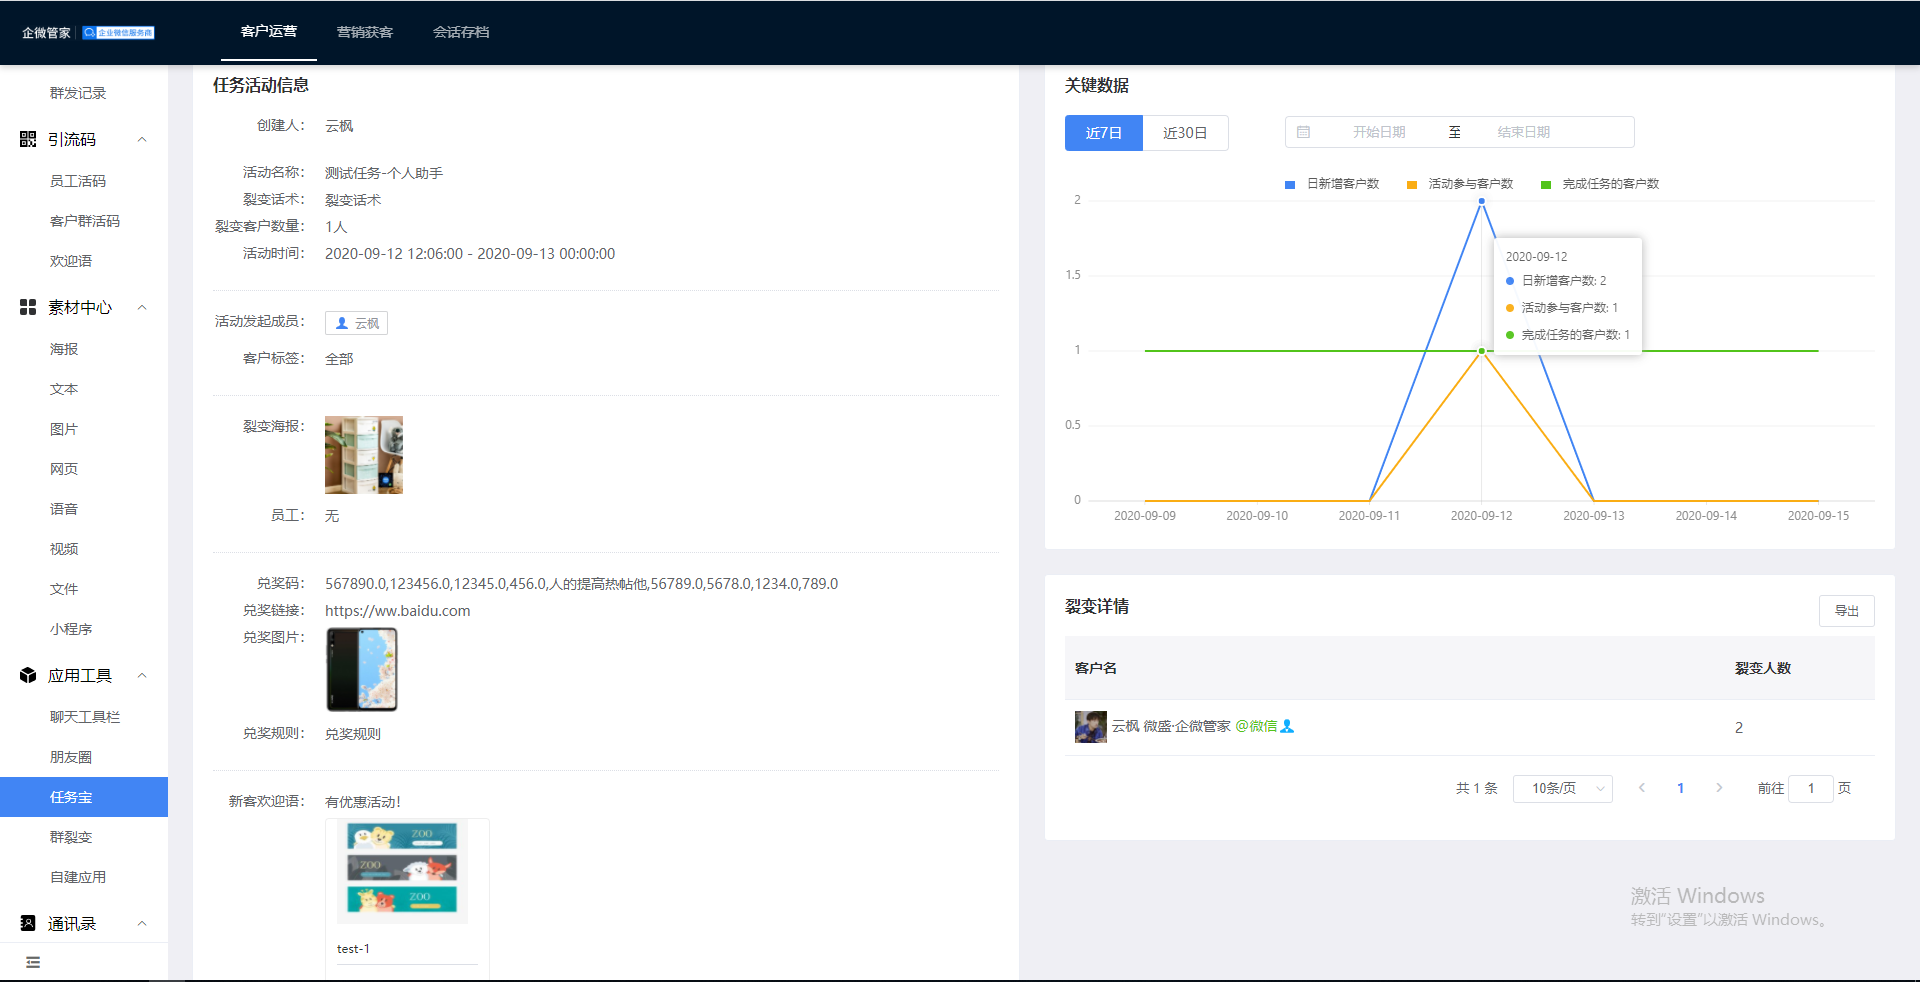Viewport: 1920px width, 982px height.
Task: Select the 近7日 range tab
Action: 1104,133
